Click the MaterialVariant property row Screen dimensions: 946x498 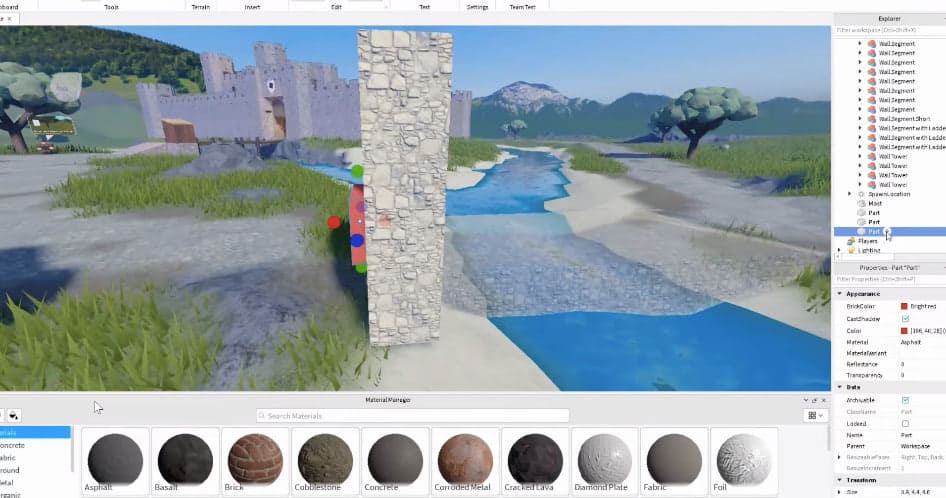click(x=890, y=353)
